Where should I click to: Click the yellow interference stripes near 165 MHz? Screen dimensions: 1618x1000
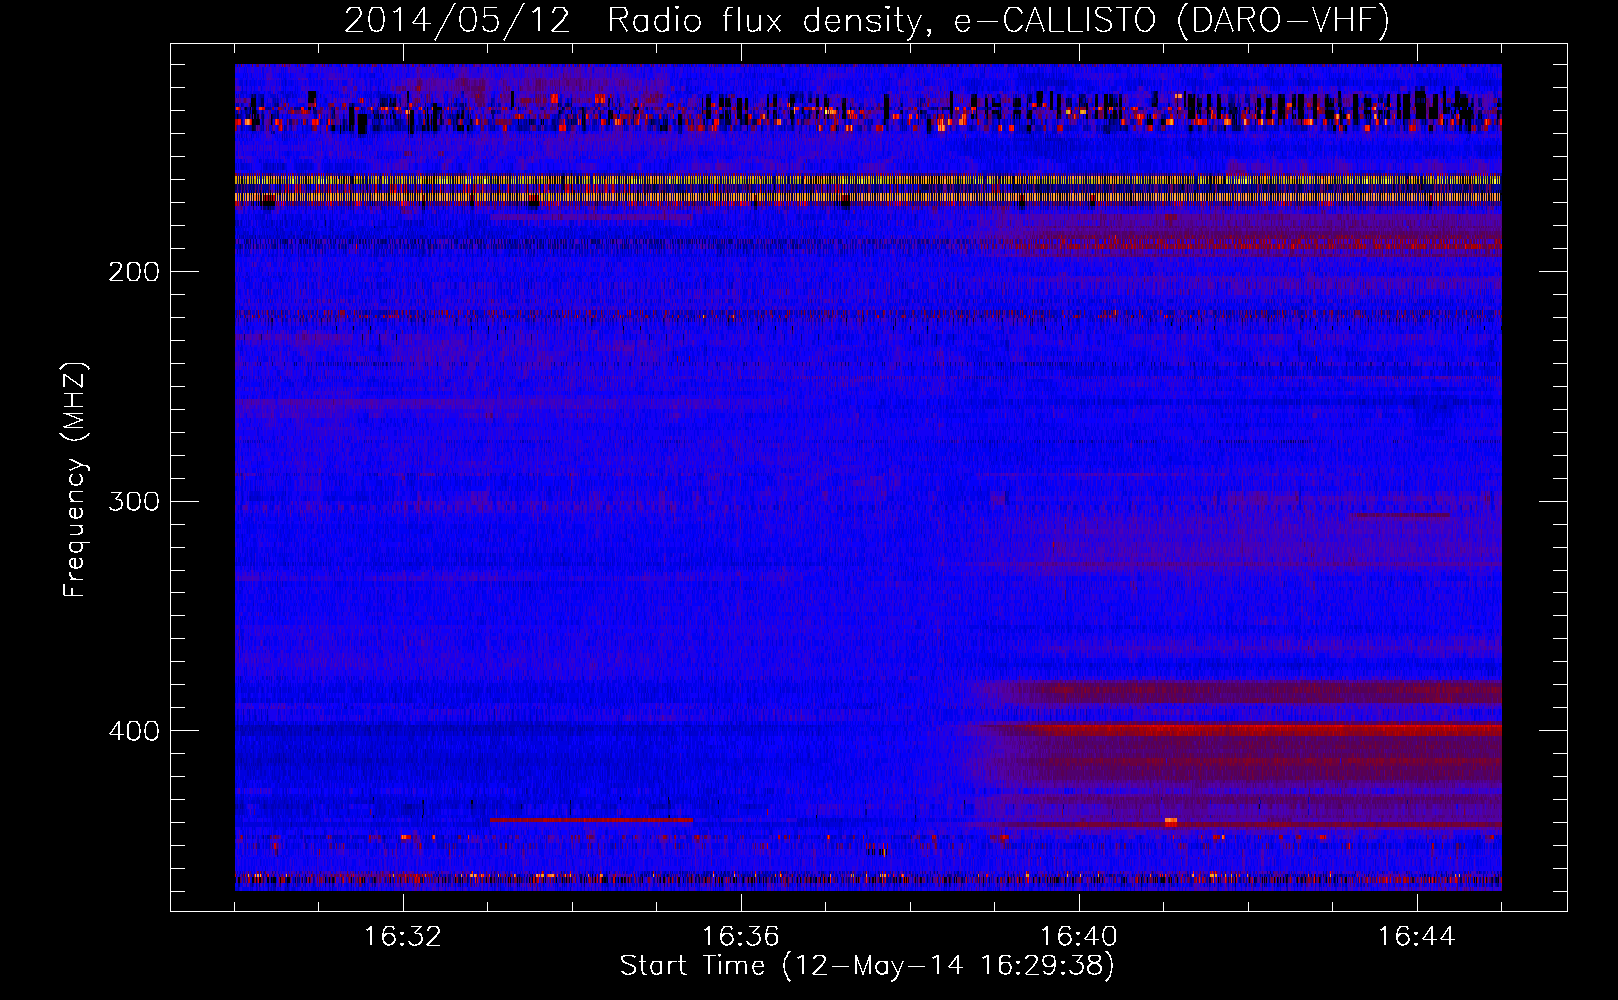pyautogui.click(x=868, y=189)
